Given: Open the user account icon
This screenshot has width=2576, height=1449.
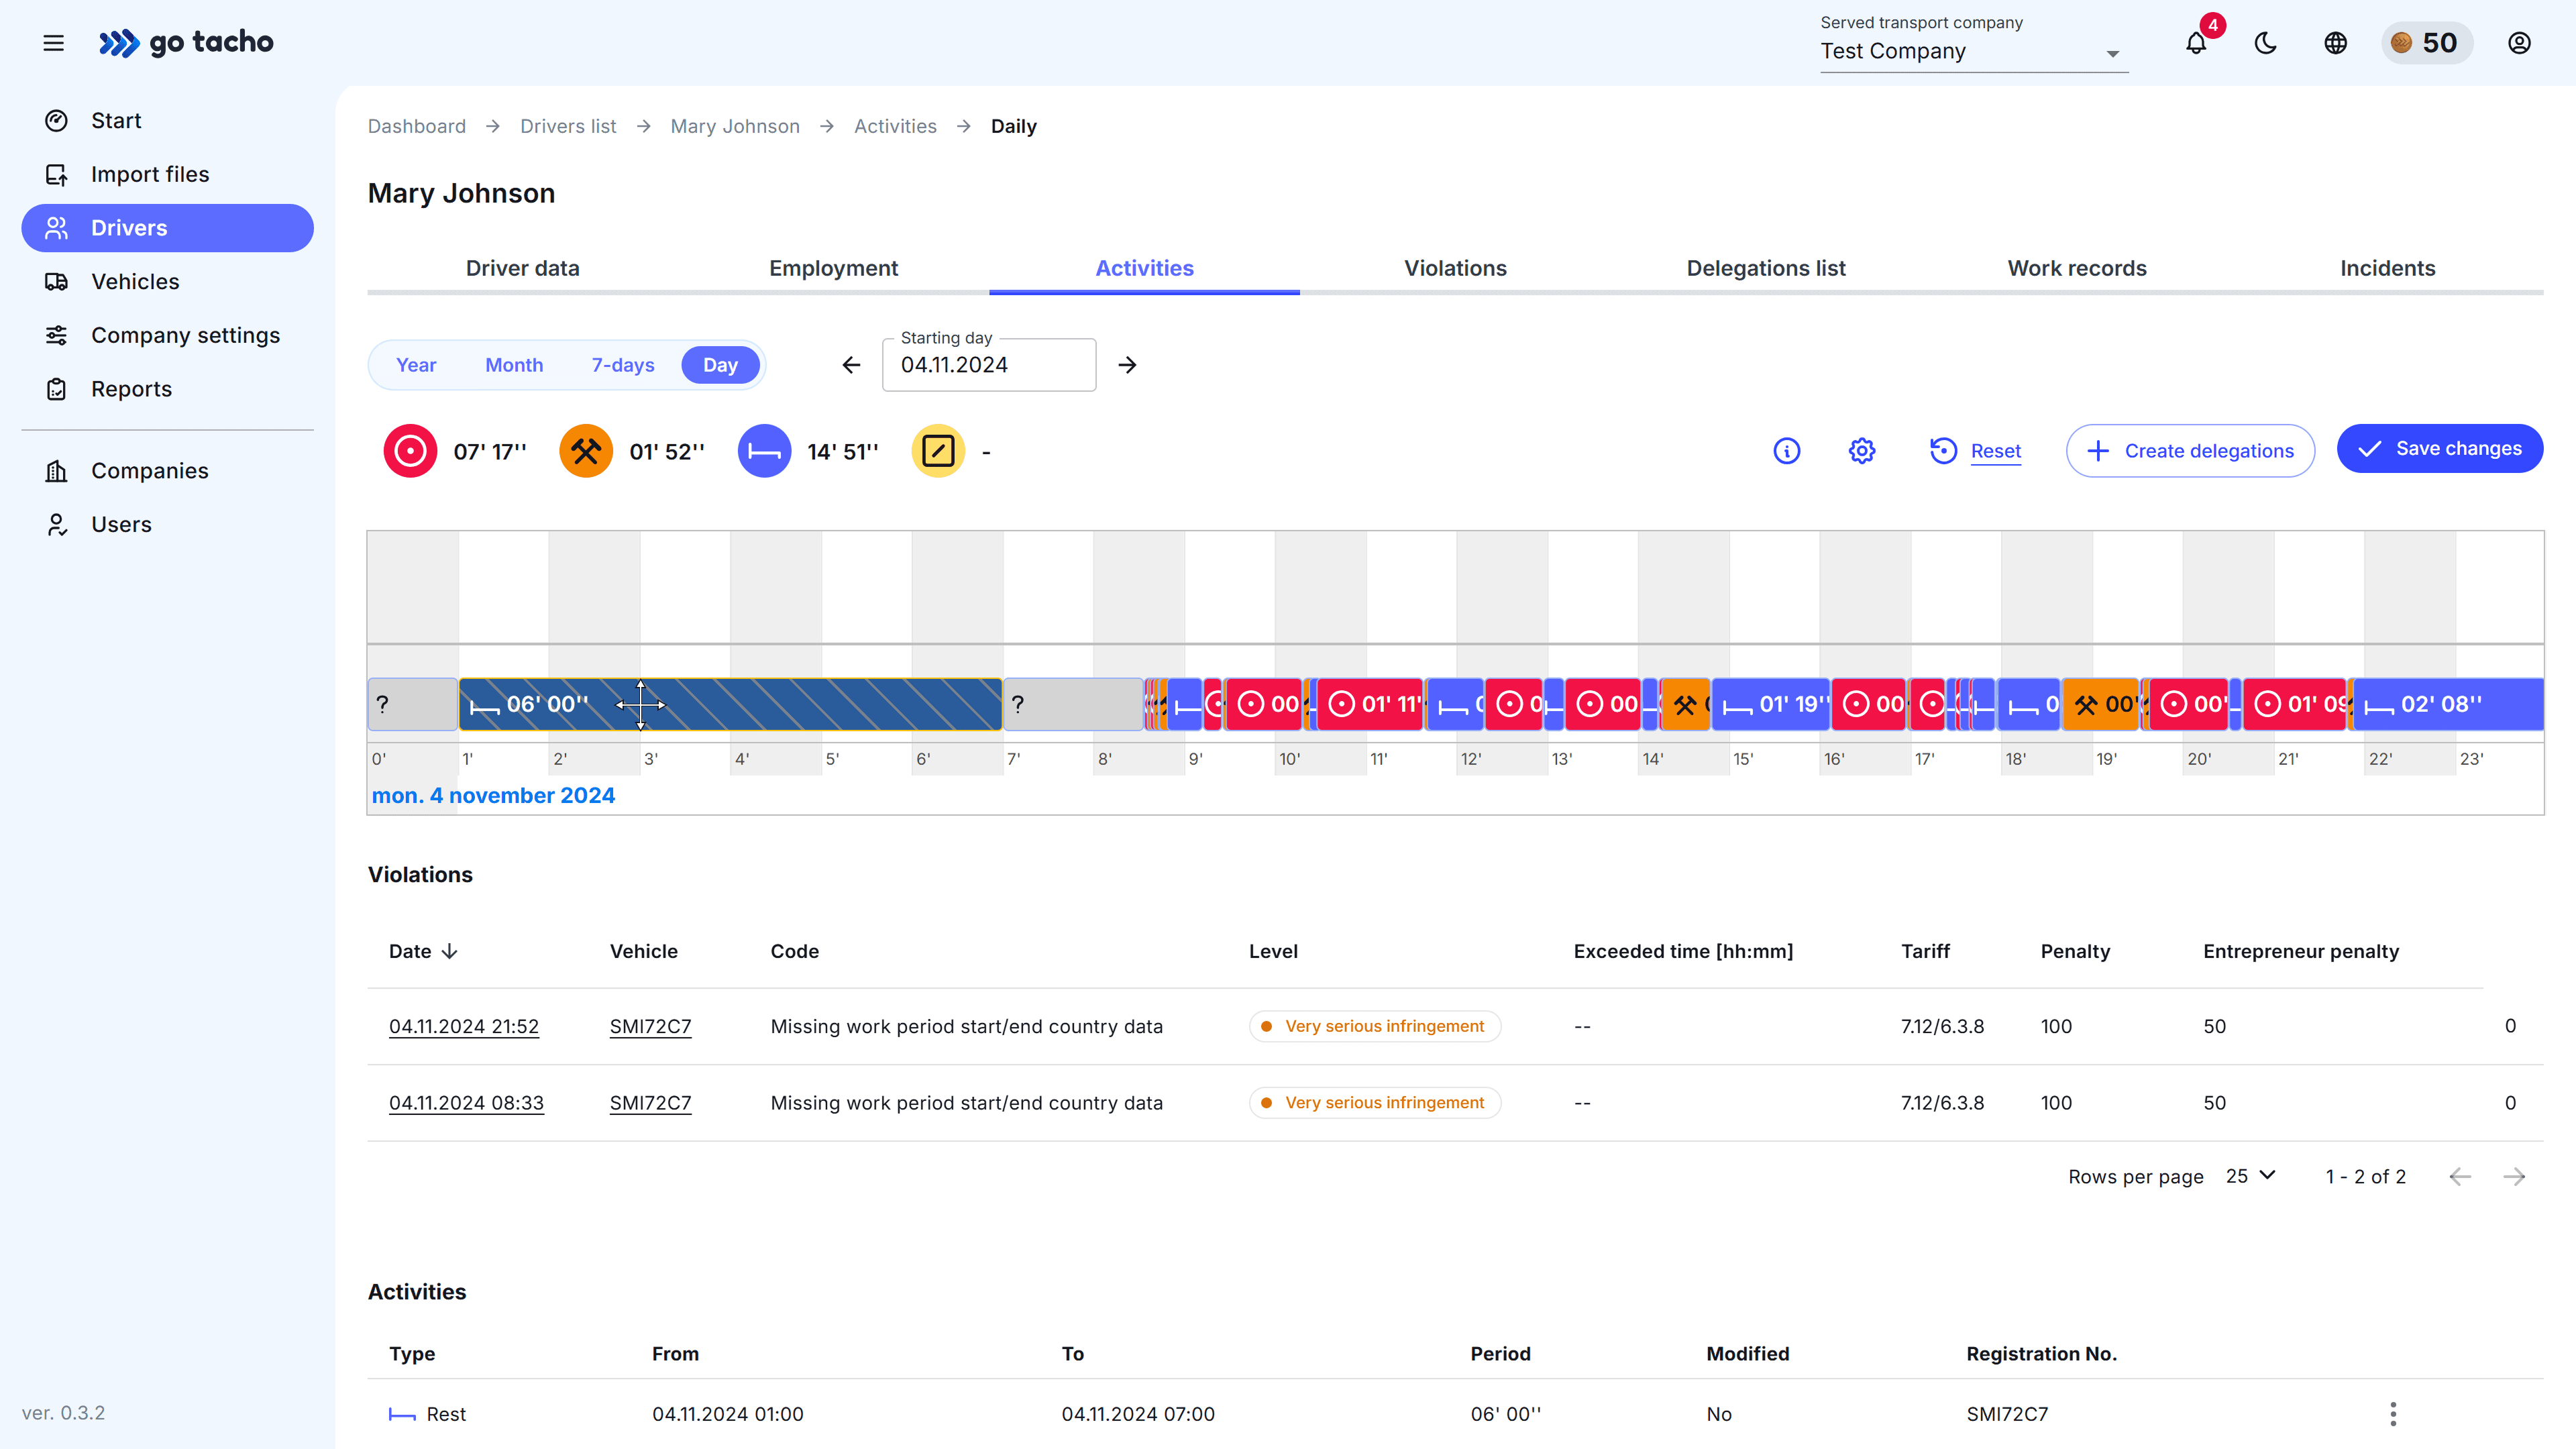Looking at the screenshot, I should tap(2518, 43).
